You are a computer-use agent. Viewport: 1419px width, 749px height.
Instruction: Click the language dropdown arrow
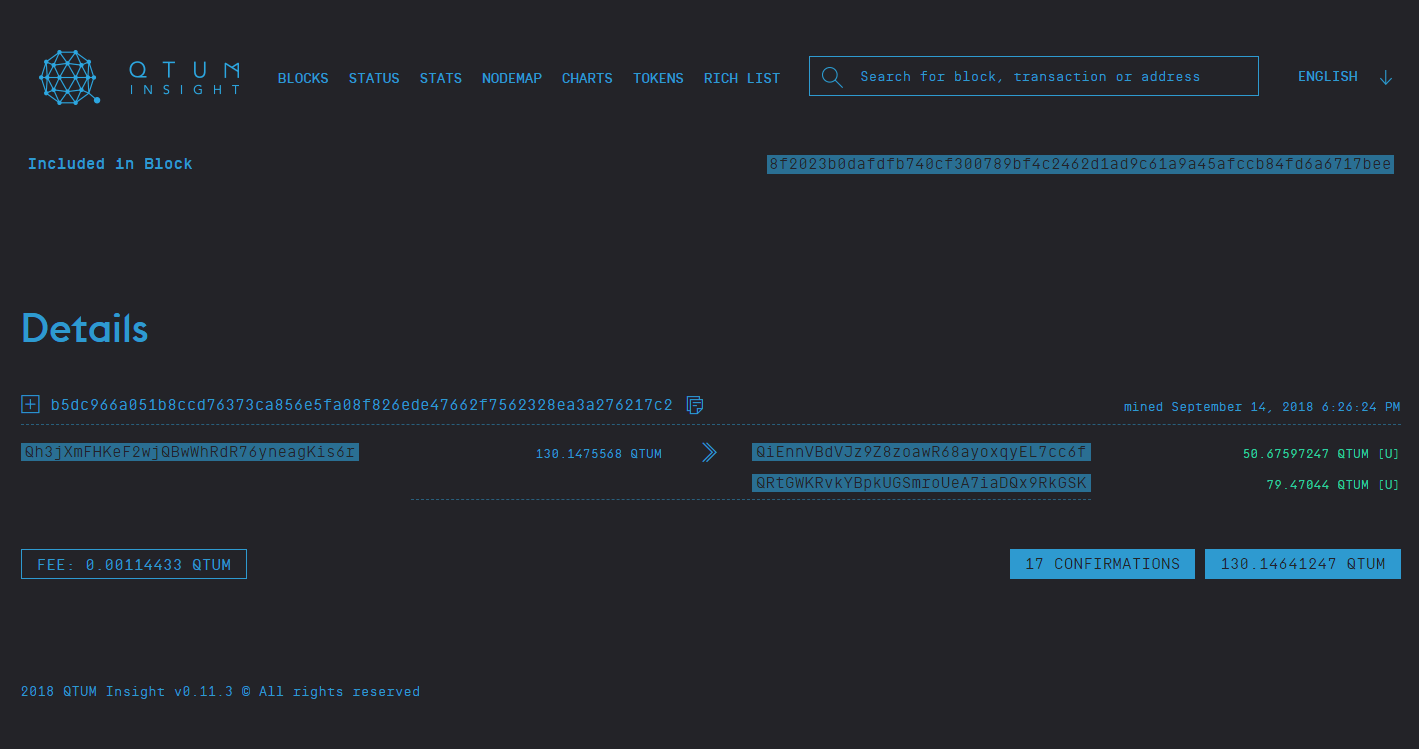[1385, 77]
